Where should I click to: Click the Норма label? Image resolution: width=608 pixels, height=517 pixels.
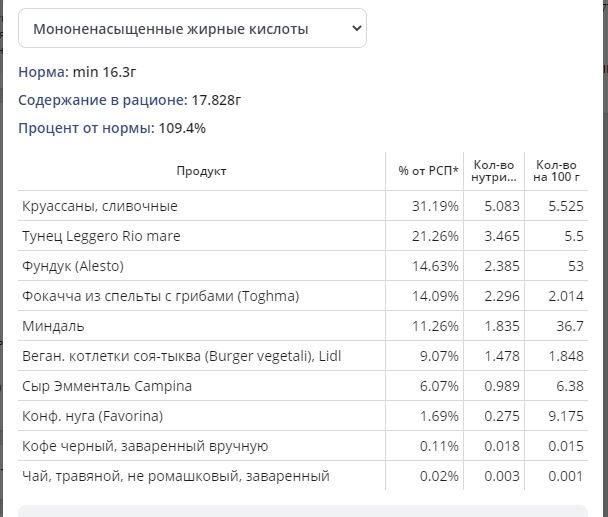[43, 72]
